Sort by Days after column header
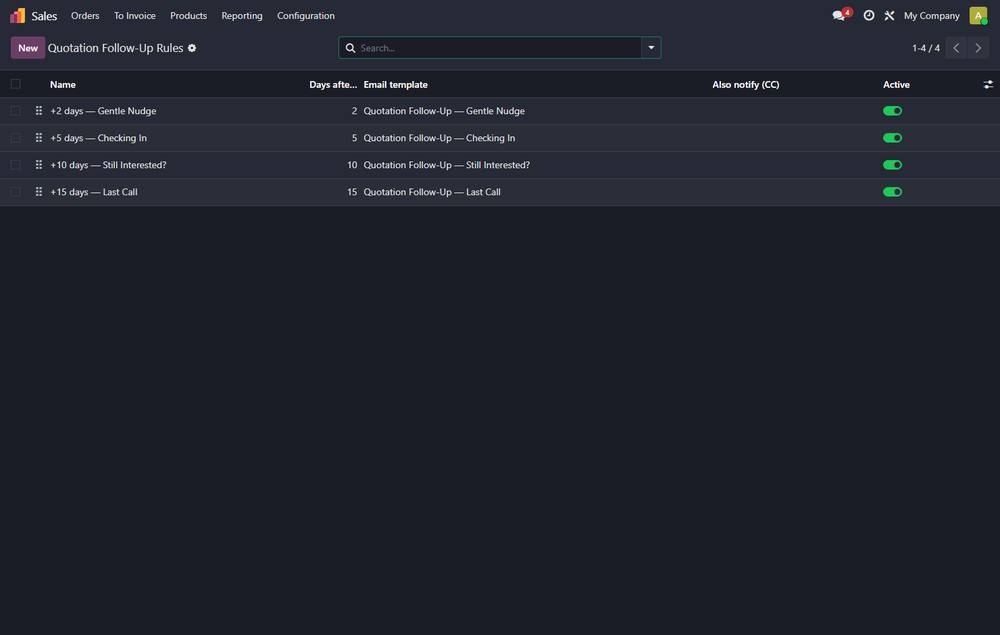 pos(333,84)
